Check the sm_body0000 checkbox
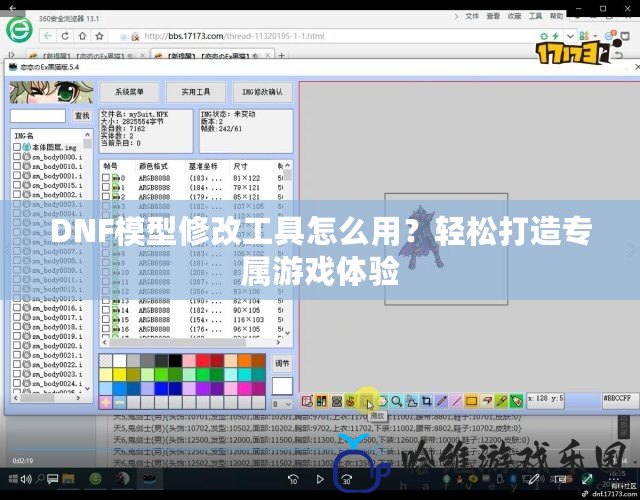This screenshot has height=500, width=640. point(17,156)
